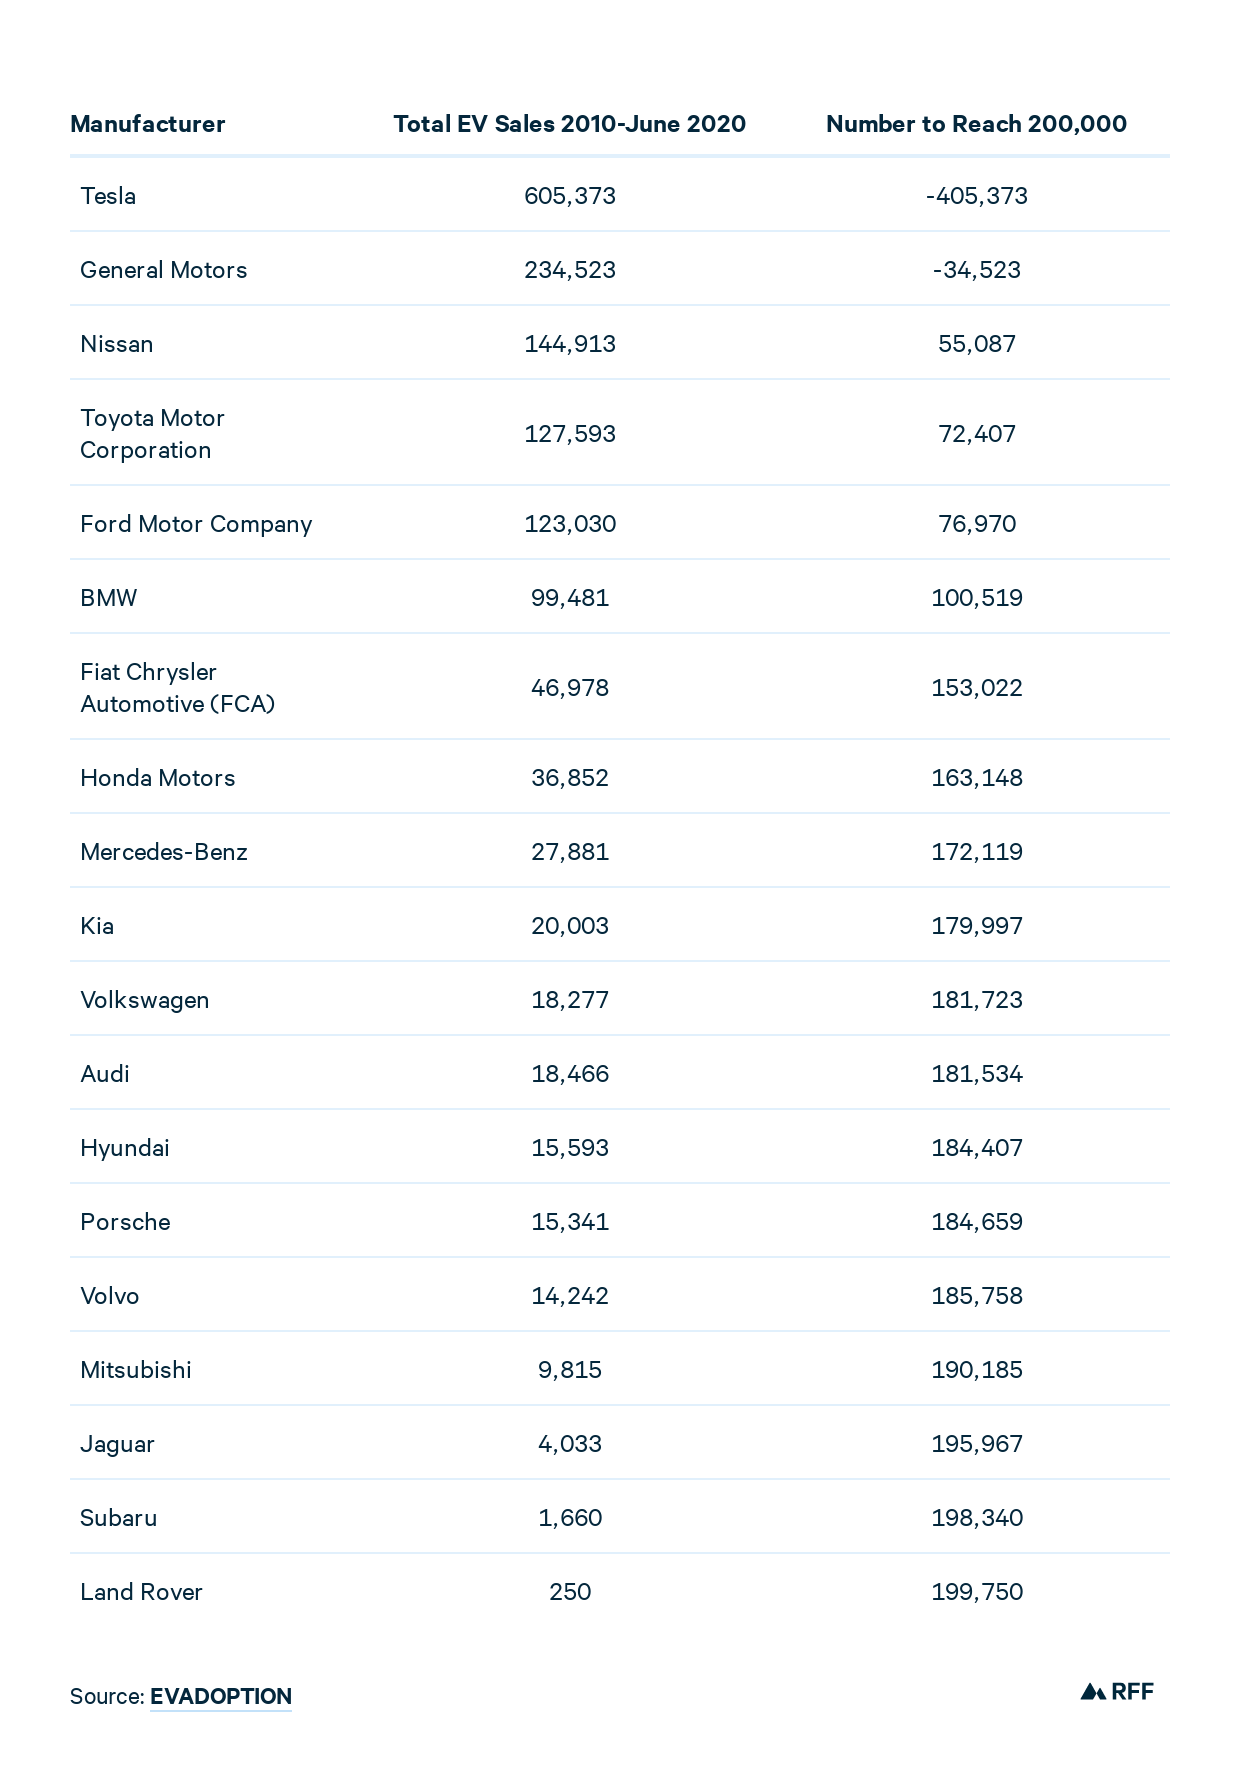
Task: Open the EVADOPTION source link
Action: [221, 1696]
